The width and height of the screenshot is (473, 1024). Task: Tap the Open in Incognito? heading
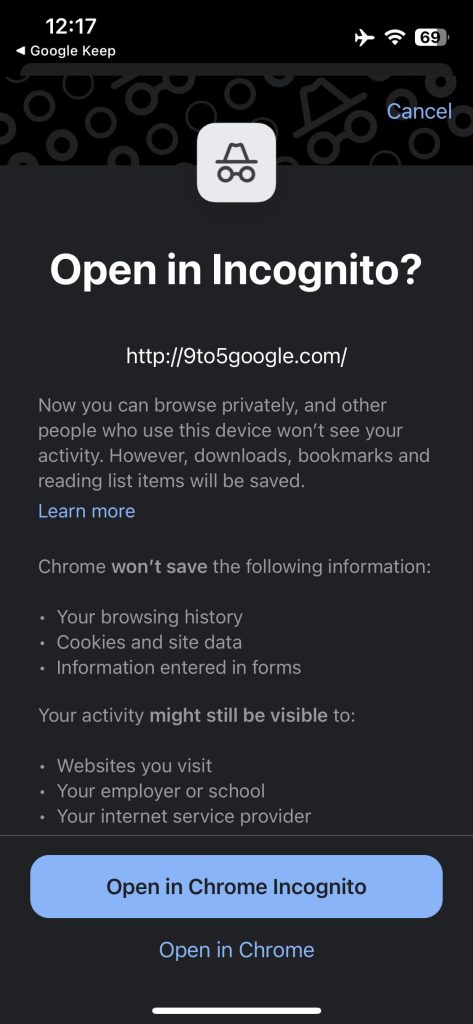coord(236,270)
